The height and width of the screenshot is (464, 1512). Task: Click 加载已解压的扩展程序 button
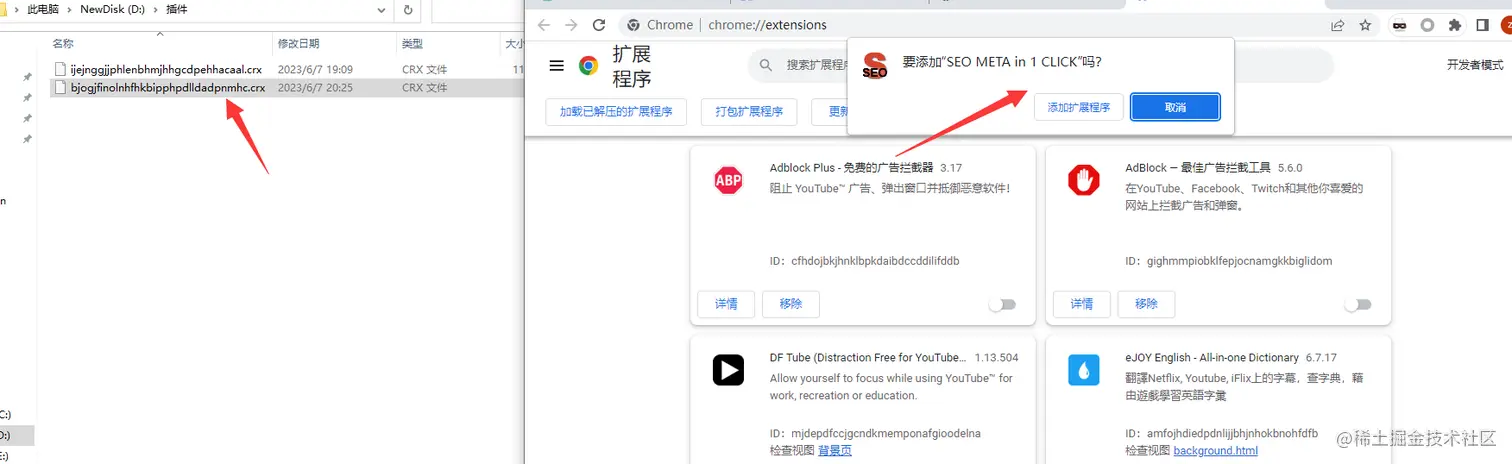616,111
